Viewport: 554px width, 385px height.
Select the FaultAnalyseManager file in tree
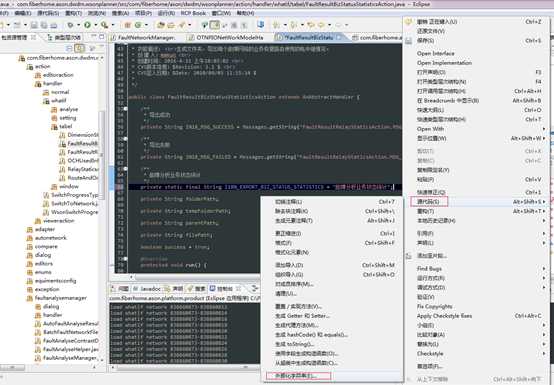point(67,358)
